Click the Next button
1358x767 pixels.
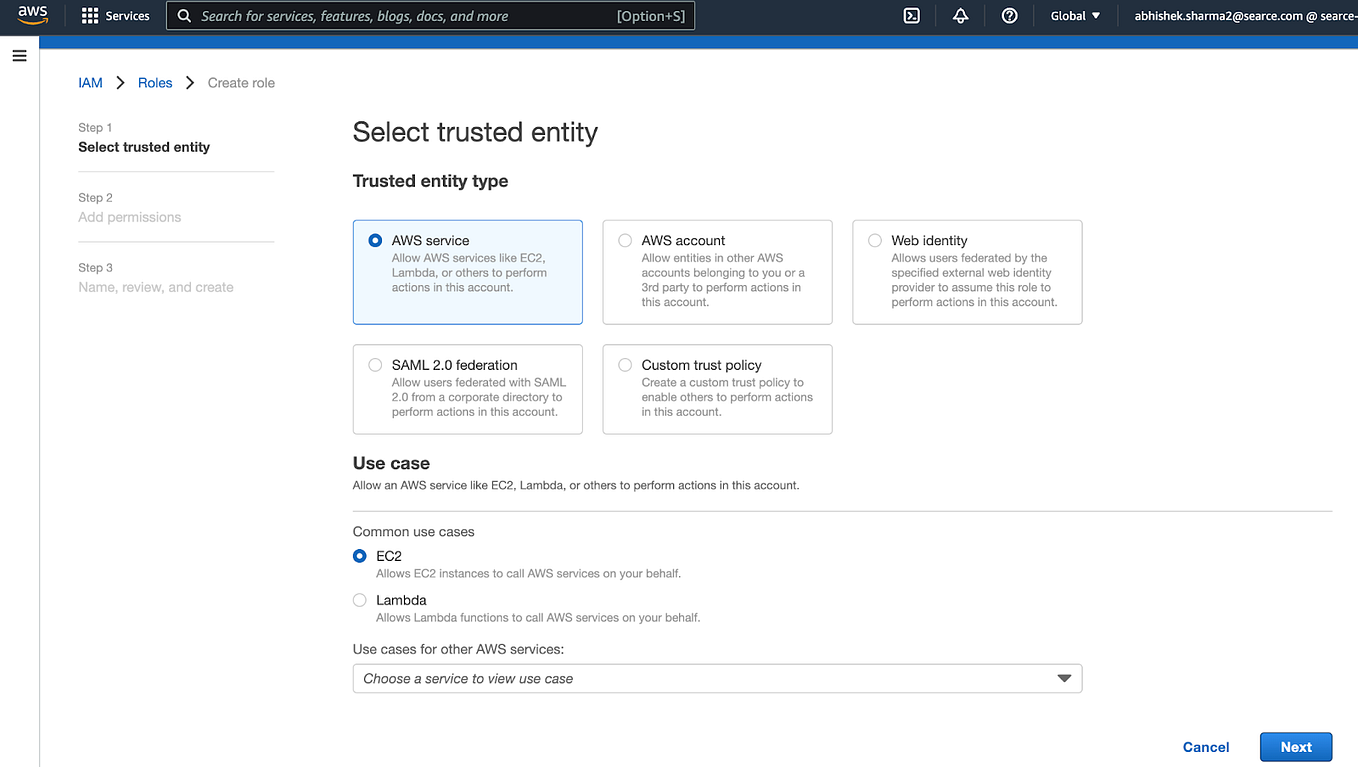click(1295, 746)
